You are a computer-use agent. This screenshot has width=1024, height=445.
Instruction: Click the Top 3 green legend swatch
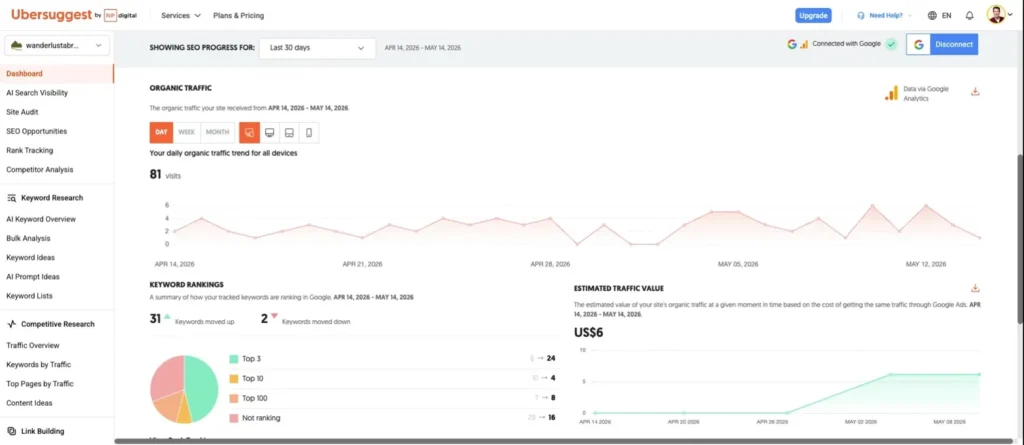(x=234, y=359)
